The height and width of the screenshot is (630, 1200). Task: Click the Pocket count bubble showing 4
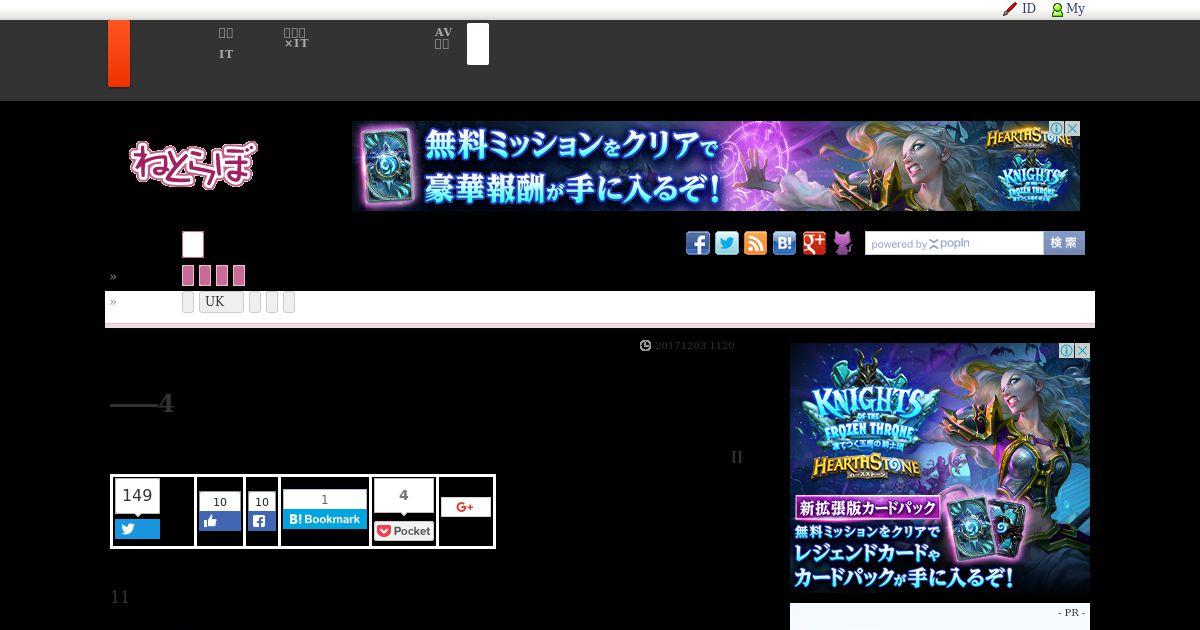pos(404,496)
